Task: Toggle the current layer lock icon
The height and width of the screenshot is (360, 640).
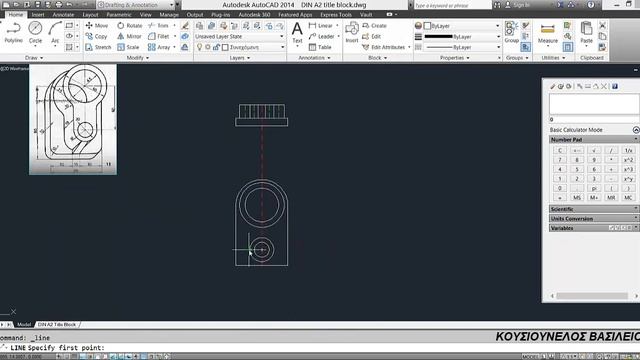Action: click(216, 47)
